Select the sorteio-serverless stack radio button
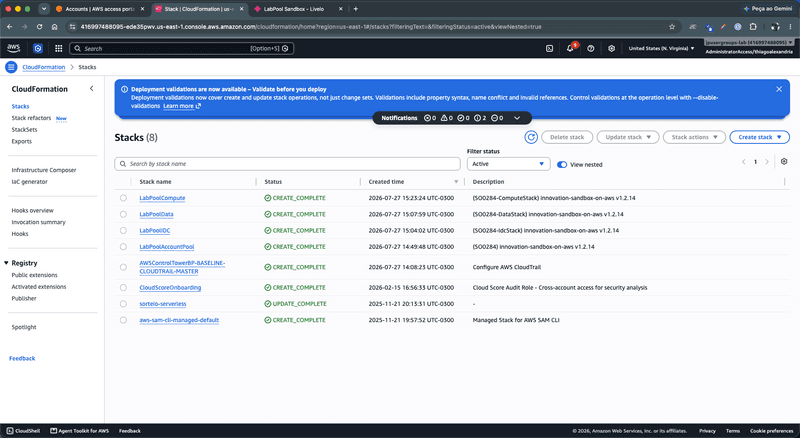Viewport: 800px width, 438px height. tap(123, 304)
